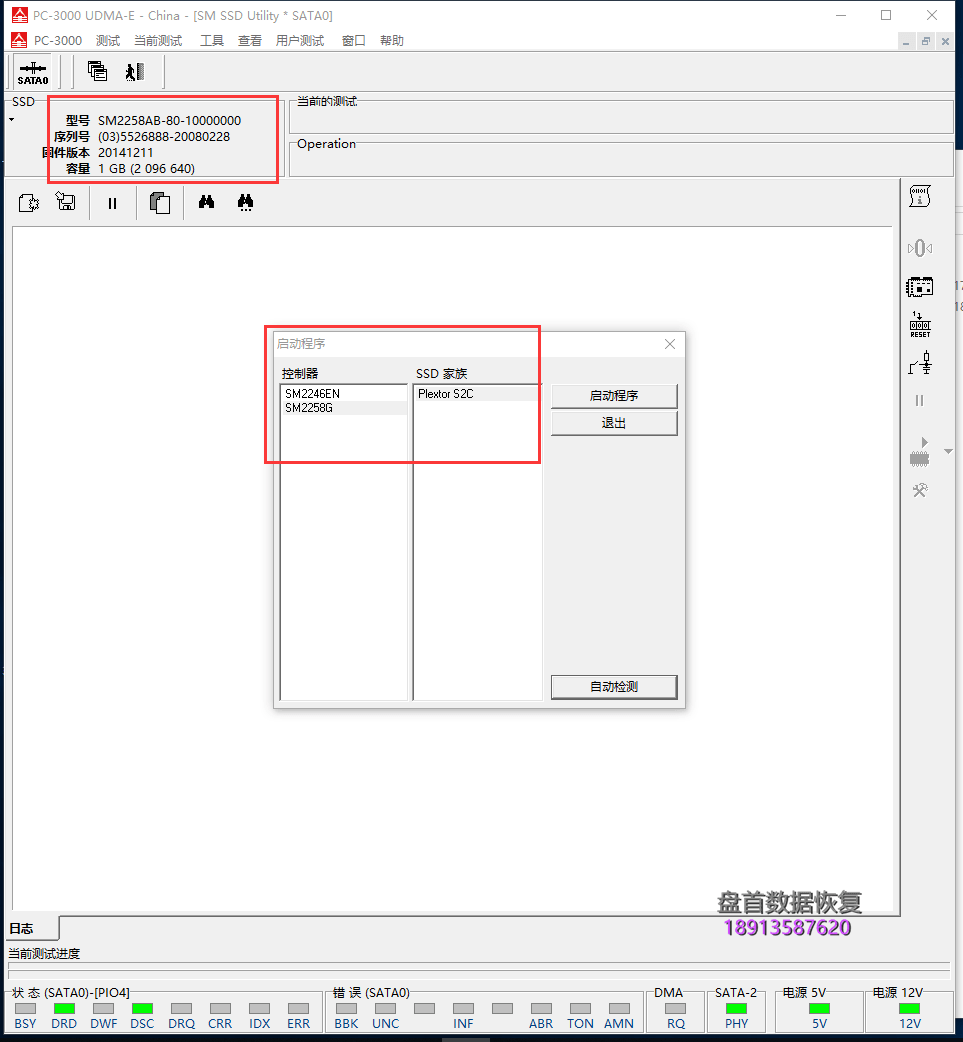Viewport: 963px width, 1042px height.
Task: Click the exit utility running-man icon
Action: 135,71
